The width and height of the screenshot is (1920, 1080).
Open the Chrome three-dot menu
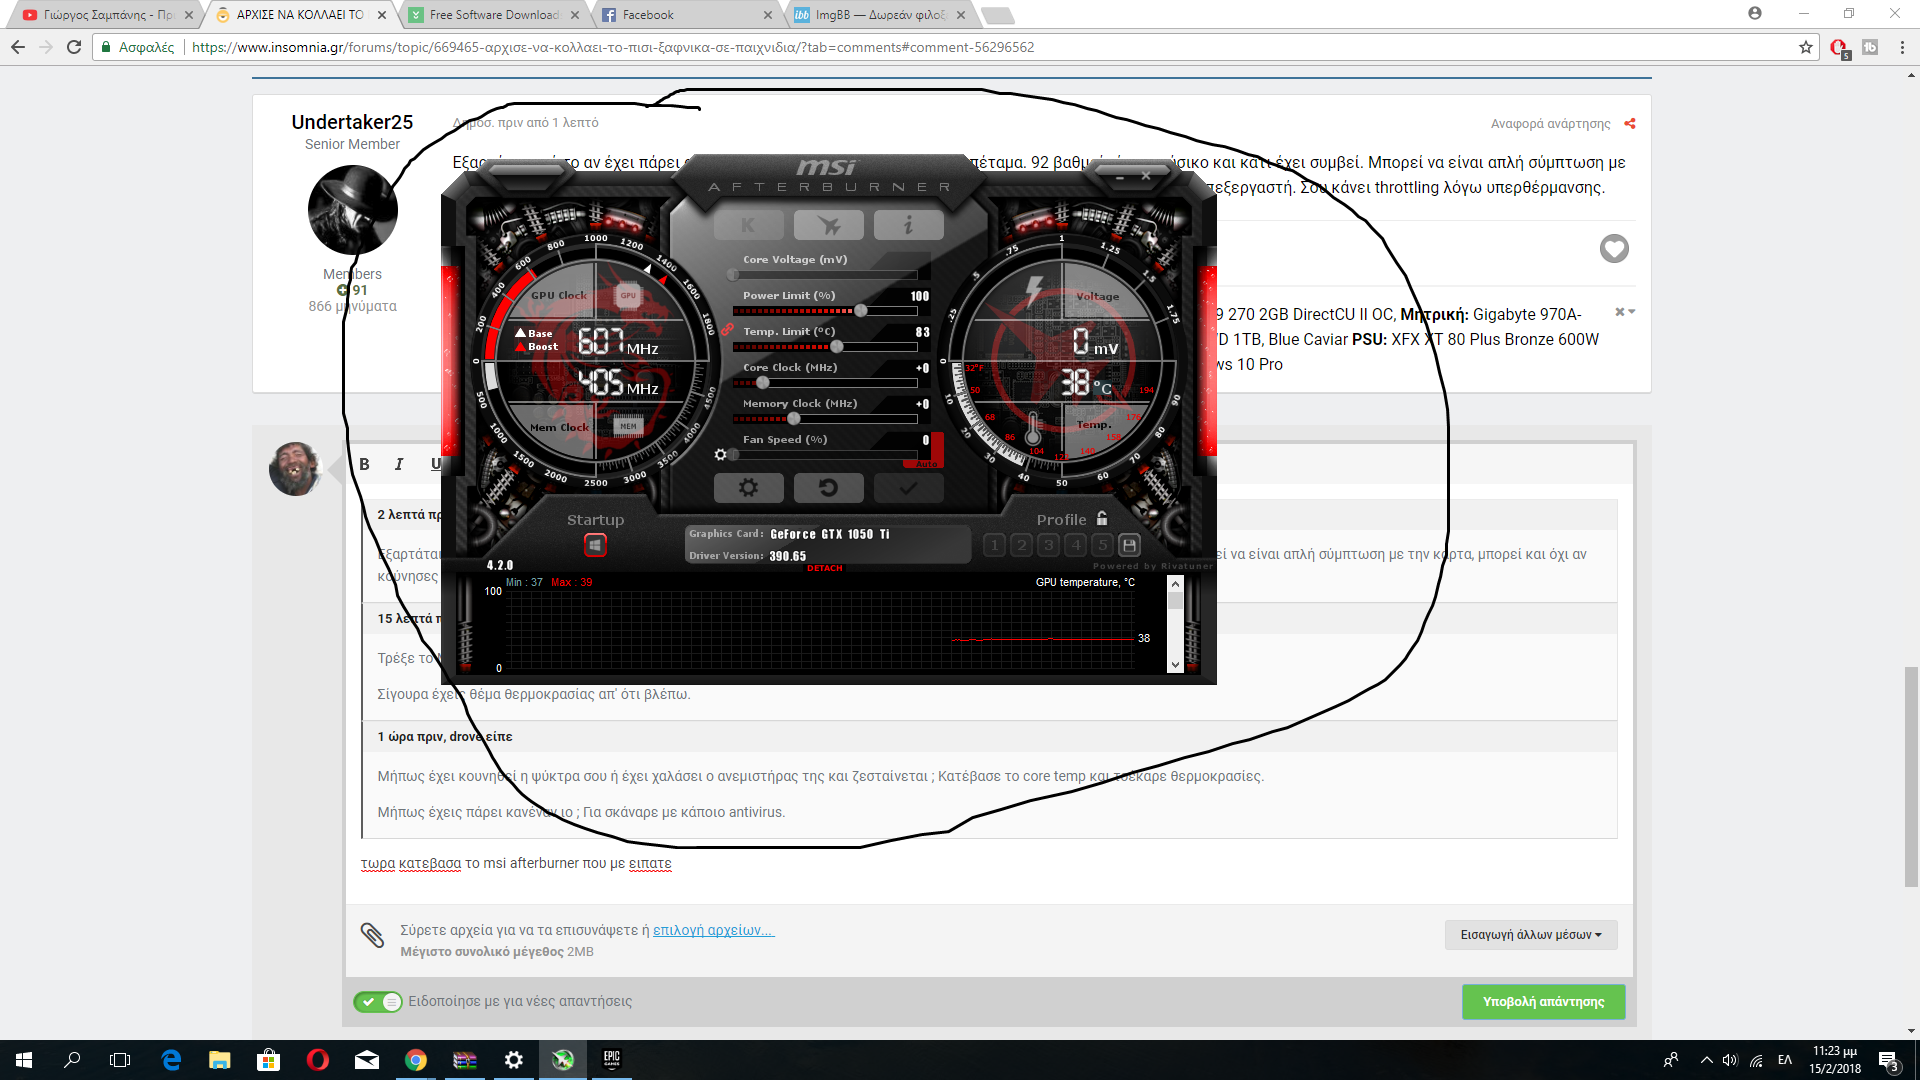coord(1902,47)
